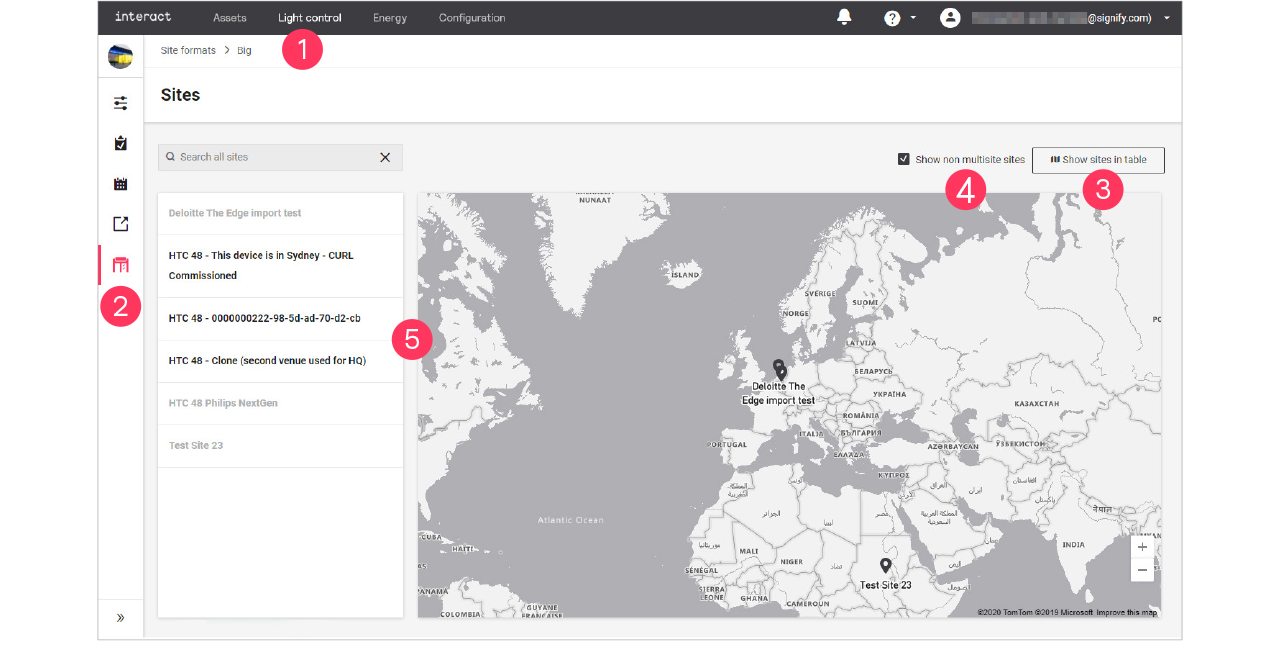Viewport: 1280px width, 658px height.
Task: Click the calendar icon in the sidebar
Action: [120, 183]
